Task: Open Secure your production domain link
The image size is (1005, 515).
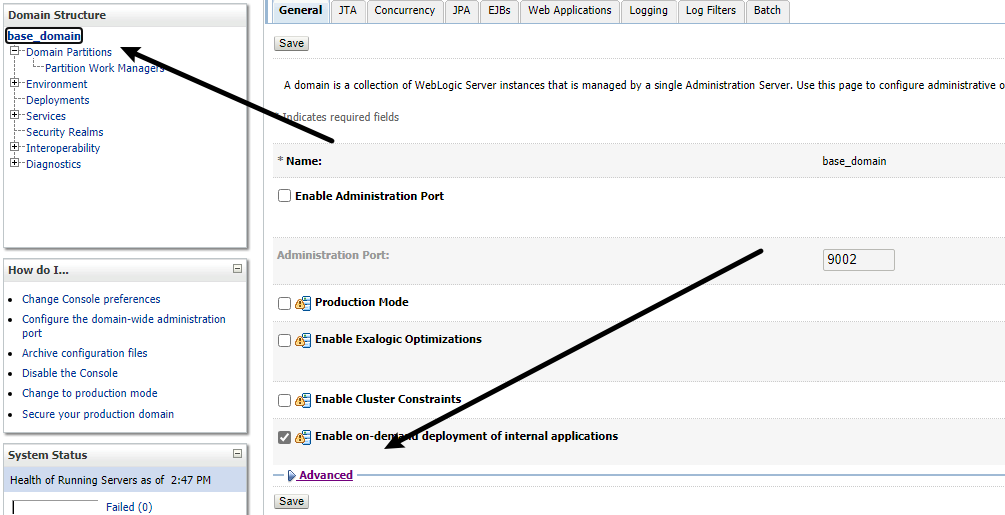Action: pyautogui.click(x=98, y=414)
